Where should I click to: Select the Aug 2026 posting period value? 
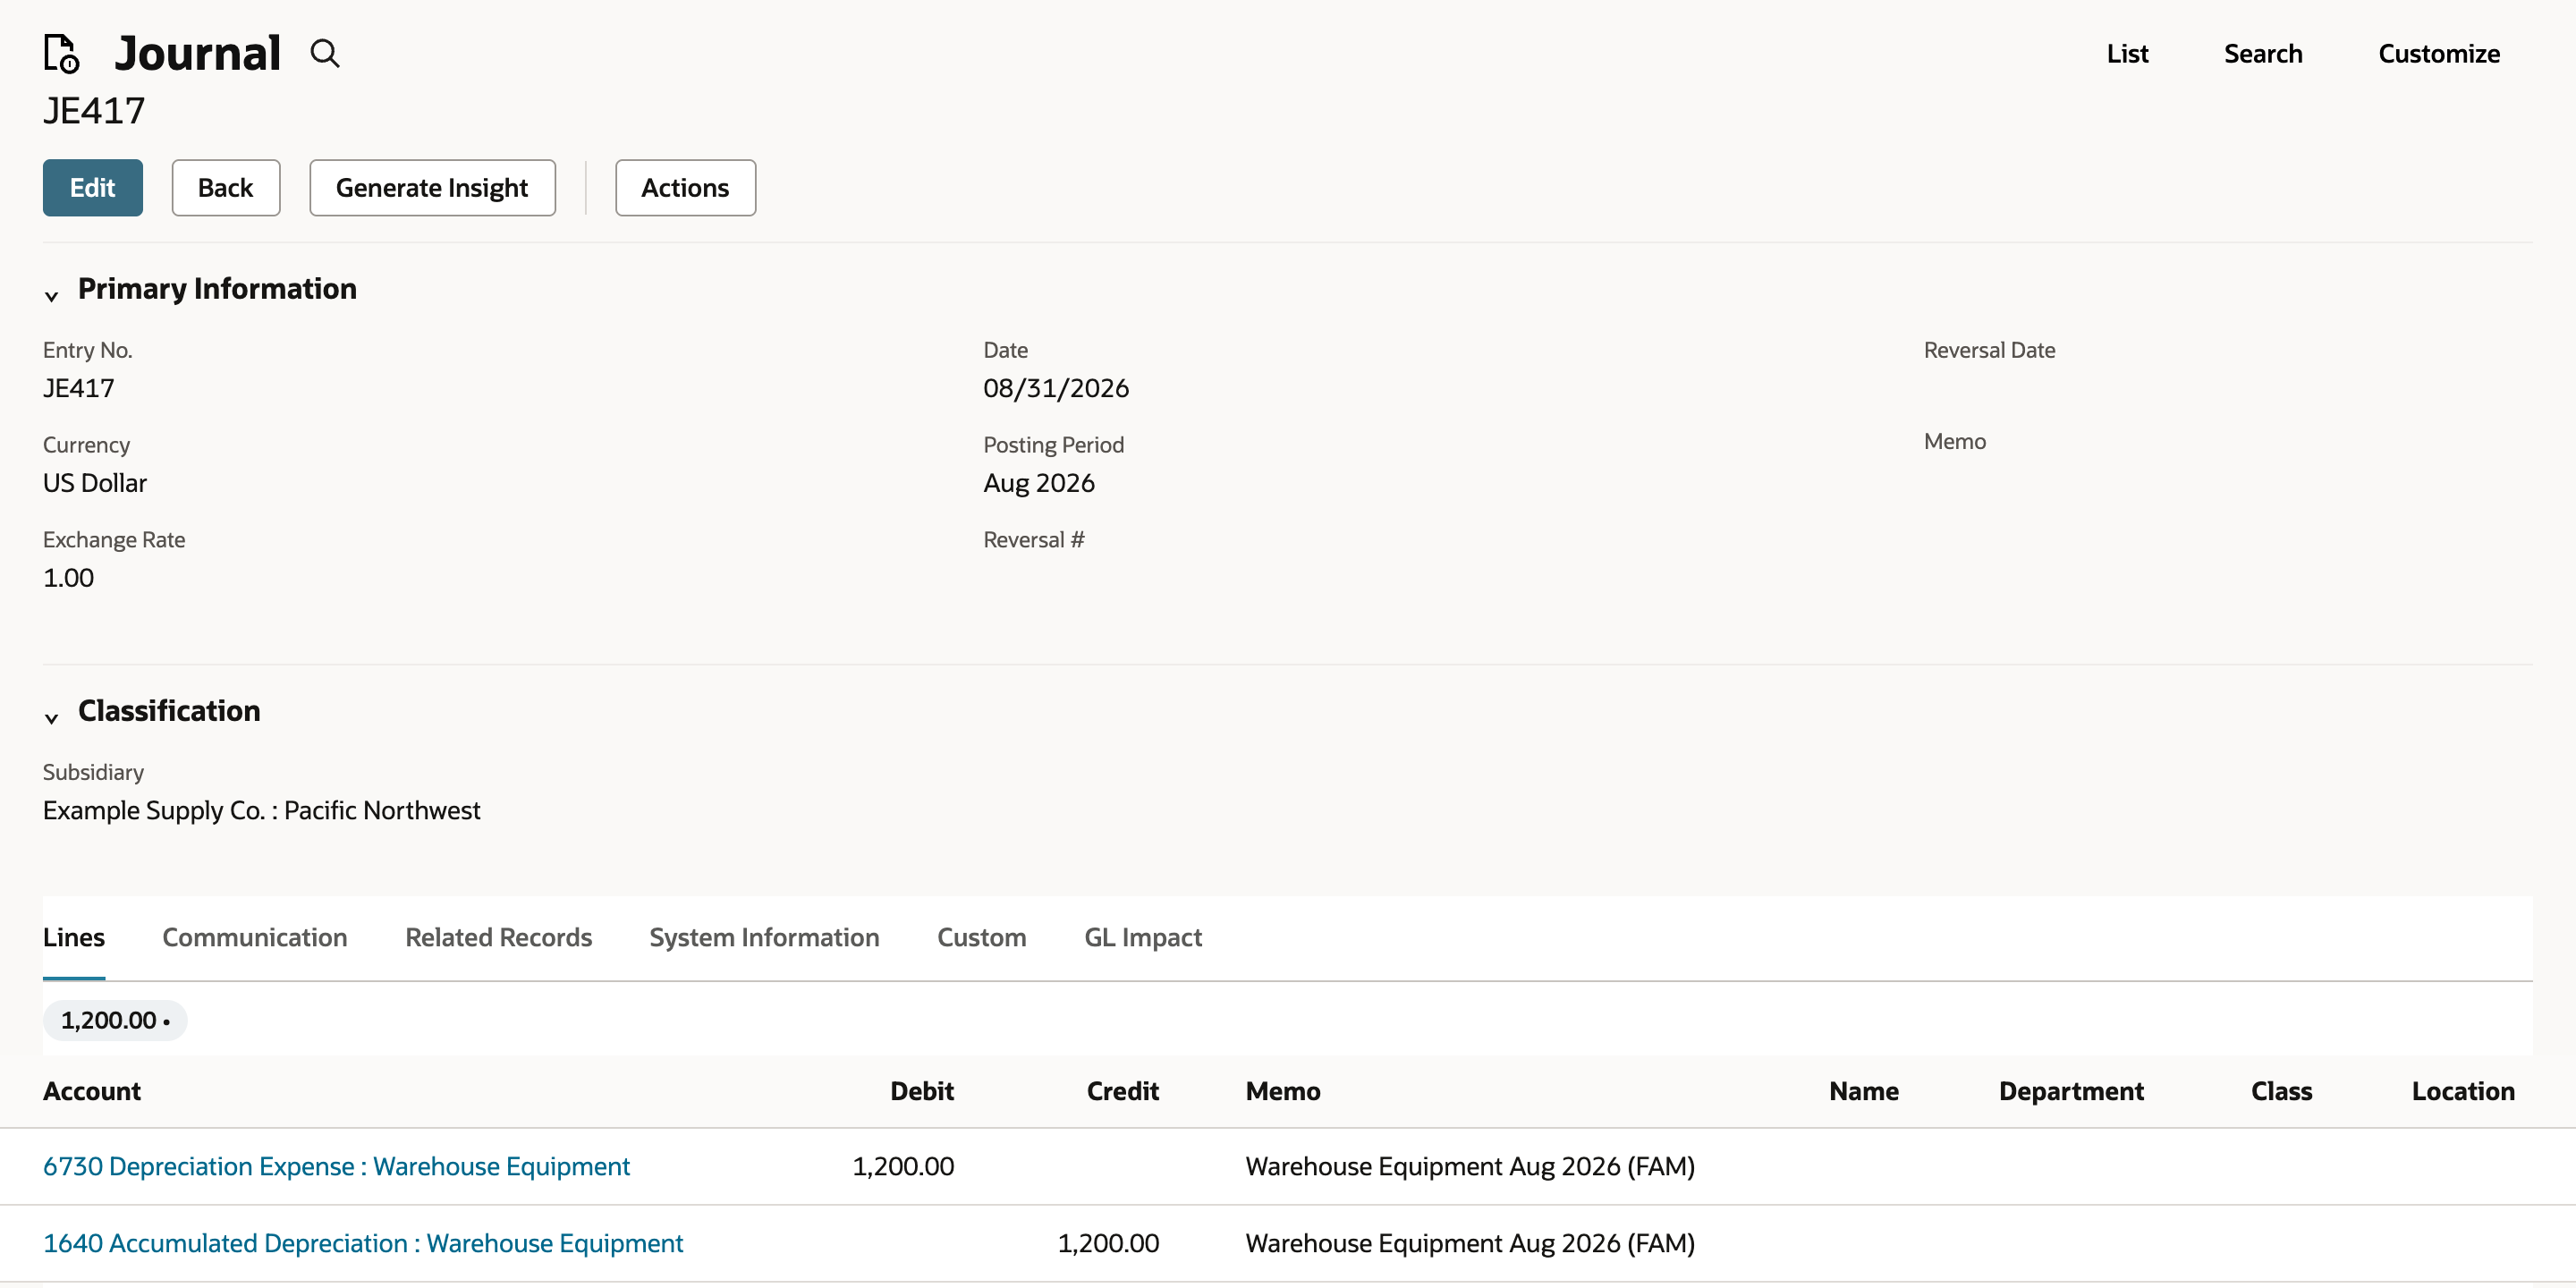pyautogui.click(x=1039, y=483)
